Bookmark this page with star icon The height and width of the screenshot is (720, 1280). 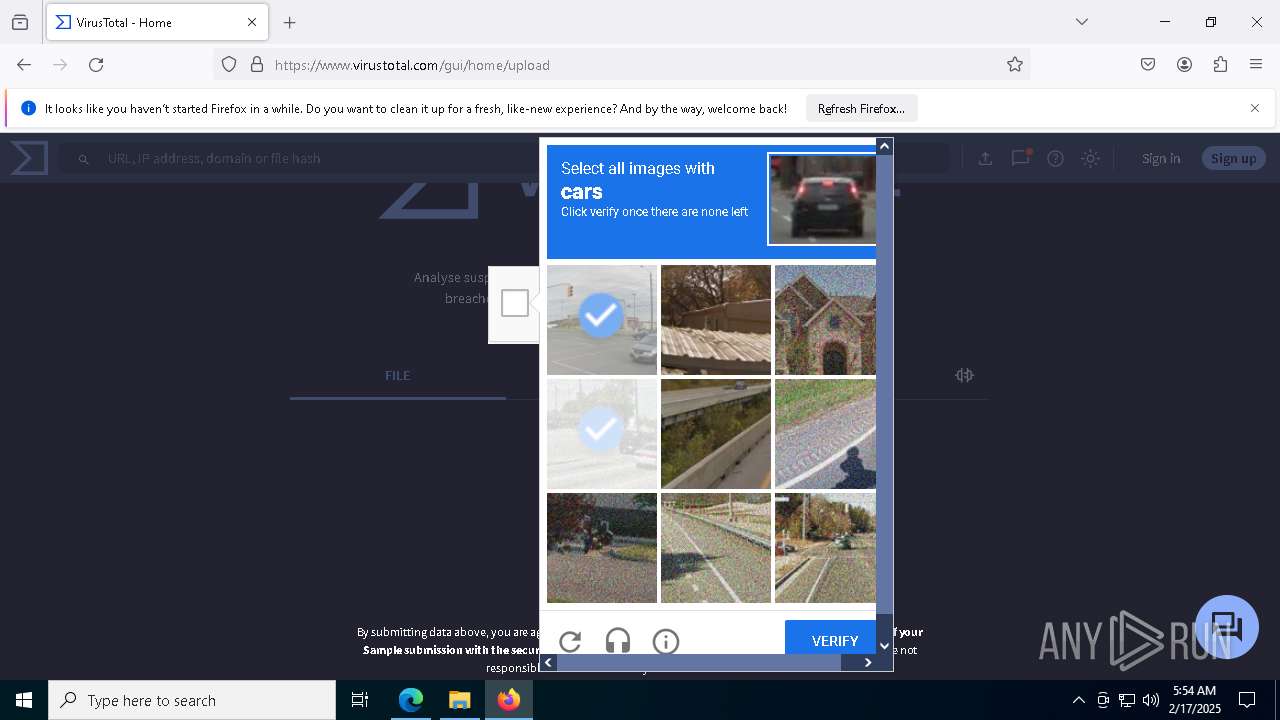click(x=1015, y=65)
